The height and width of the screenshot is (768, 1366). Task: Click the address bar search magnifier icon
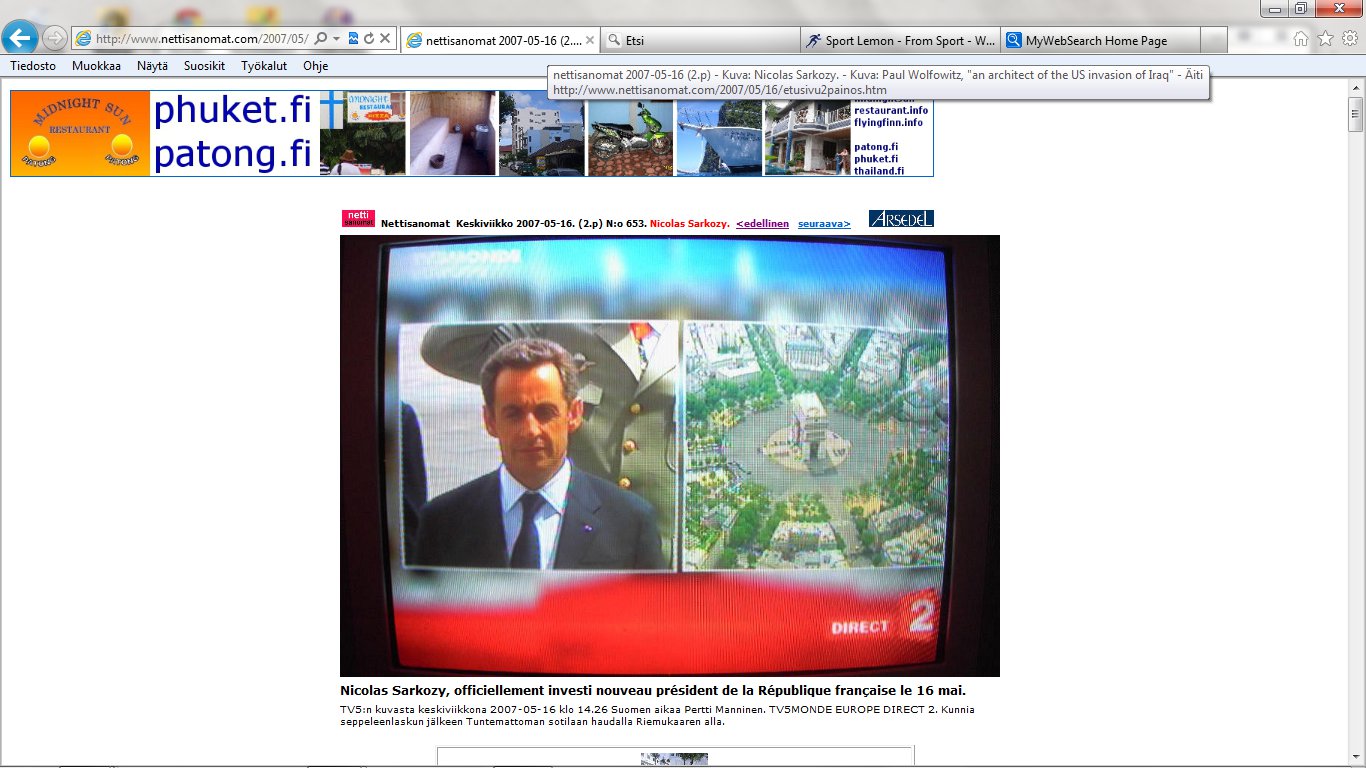point(321,39)
